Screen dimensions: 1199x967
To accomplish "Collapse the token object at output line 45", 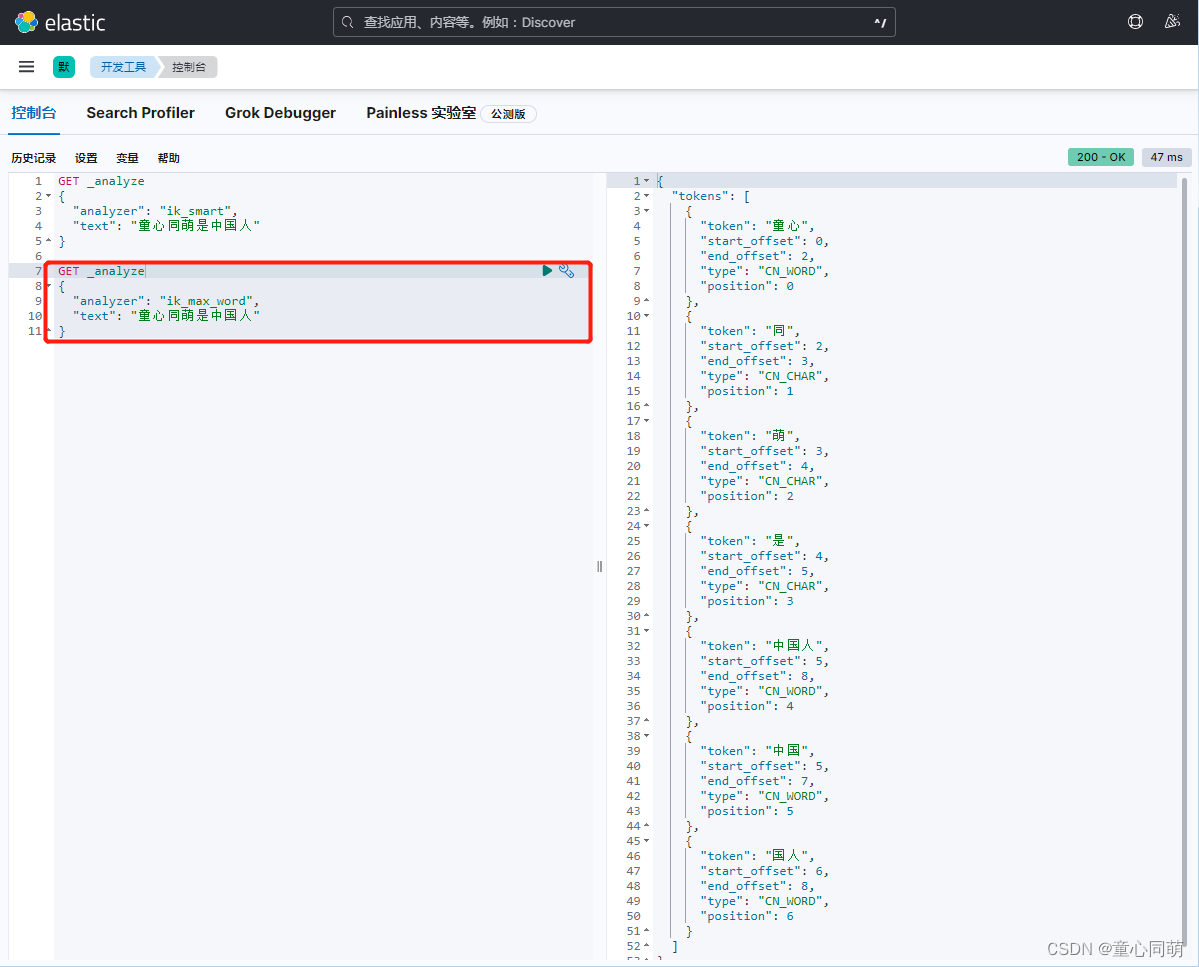I will click(x=647, y=841).
